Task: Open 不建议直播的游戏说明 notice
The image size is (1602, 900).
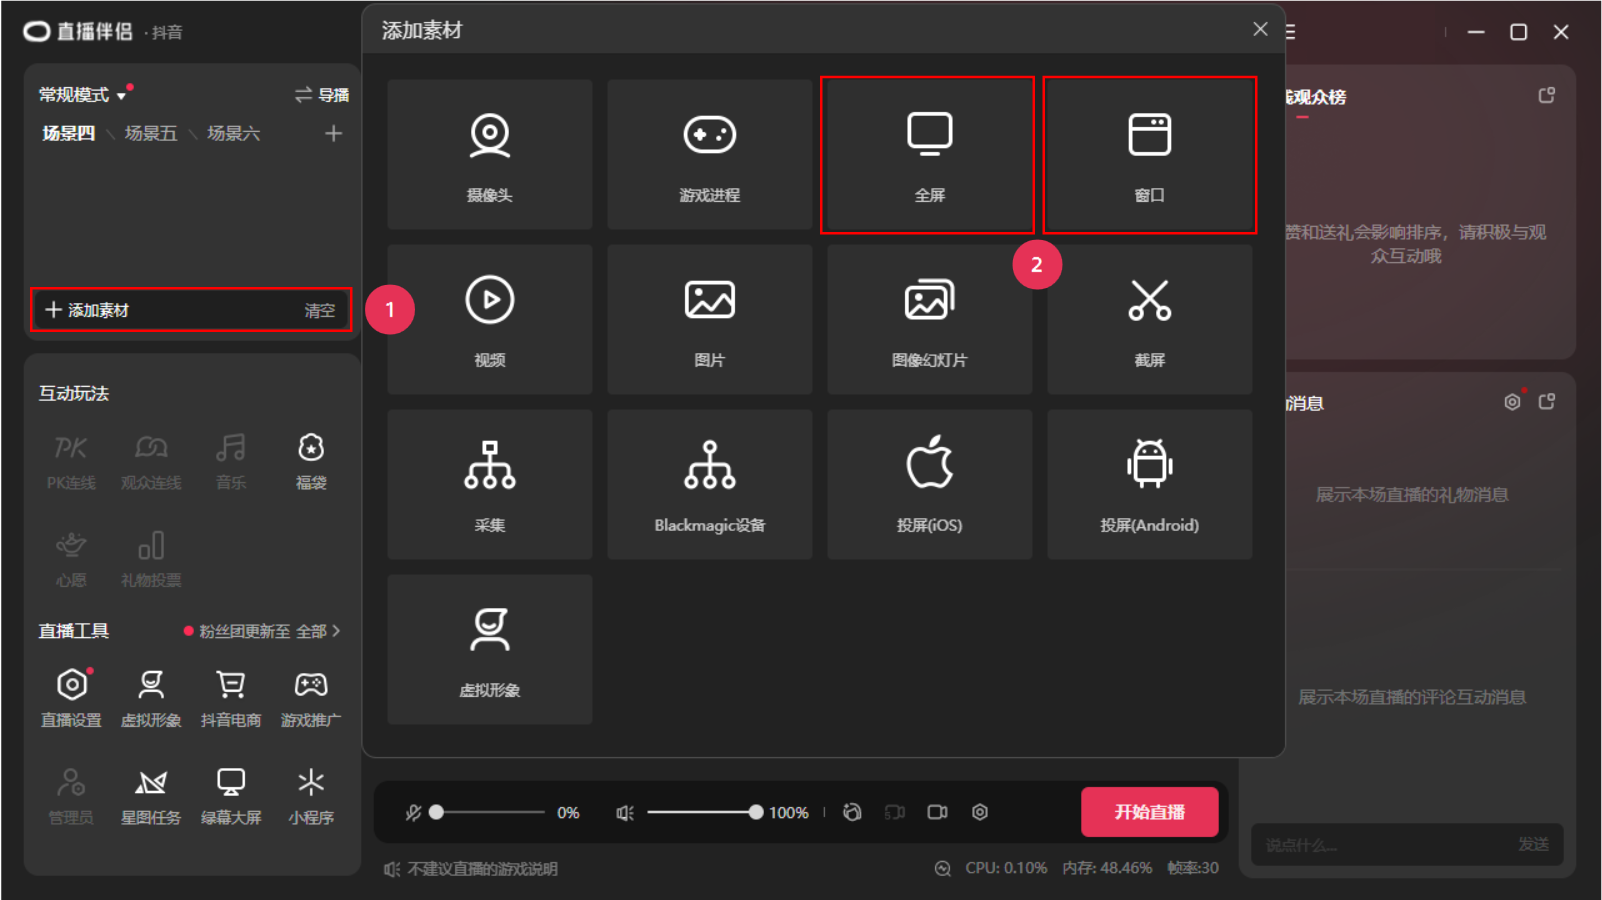Action: point(471,869)
